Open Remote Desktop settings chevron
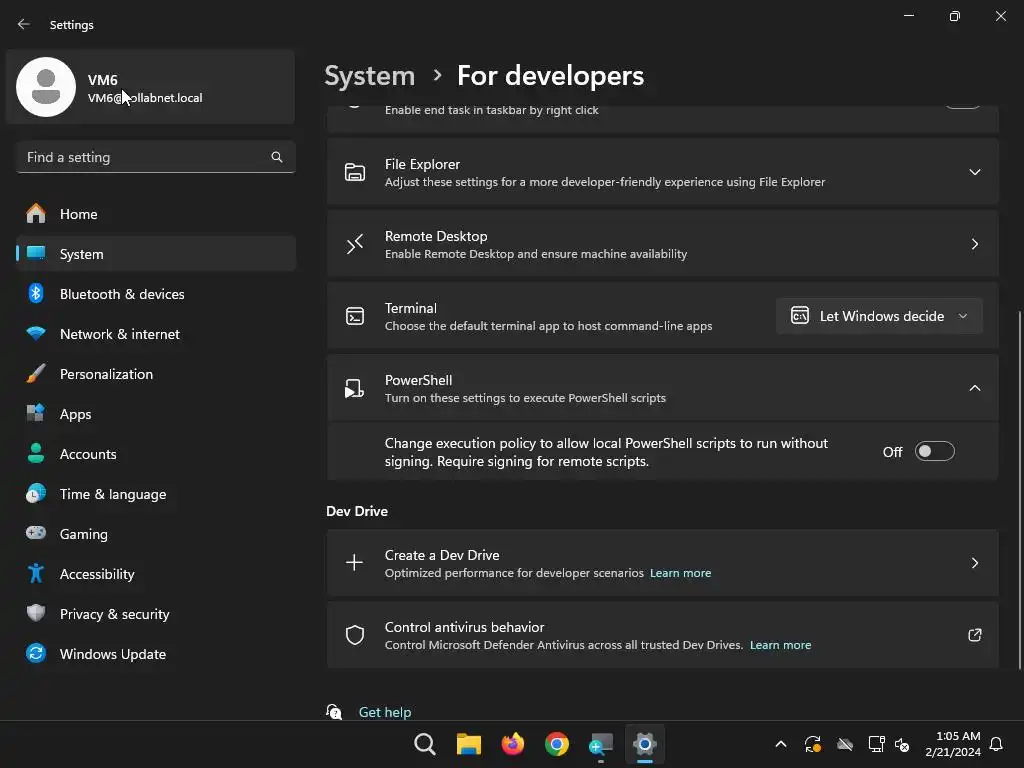Viewport: 1024px width, 768px height. [974, 244]
